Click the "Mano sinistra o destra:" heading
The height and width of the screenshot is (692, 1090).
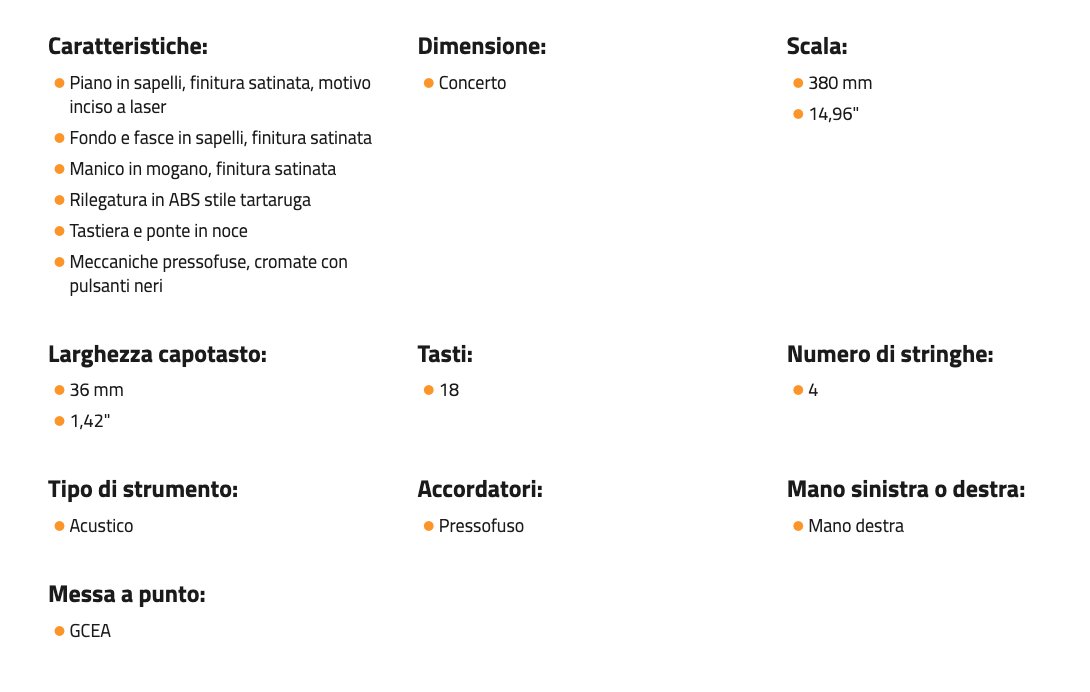point(905,490)
